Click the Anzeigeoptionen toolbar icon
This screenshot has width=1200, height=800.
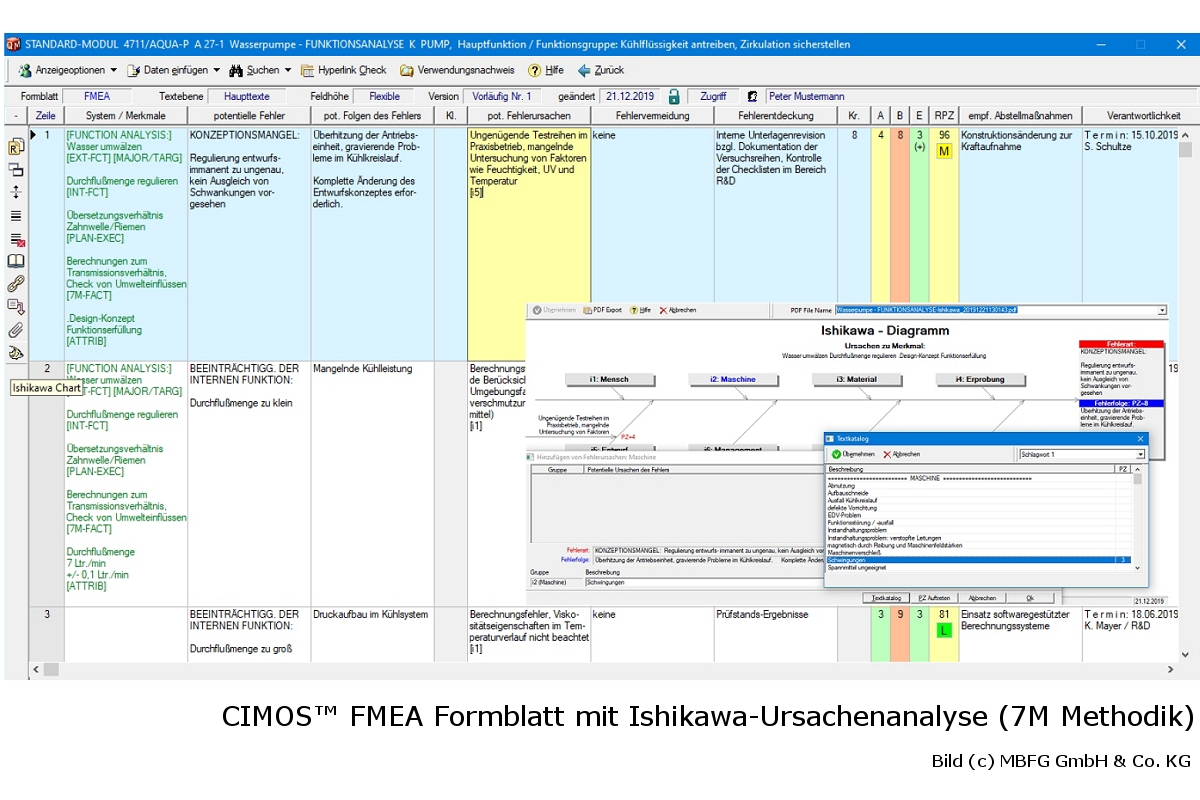(25, 70)
